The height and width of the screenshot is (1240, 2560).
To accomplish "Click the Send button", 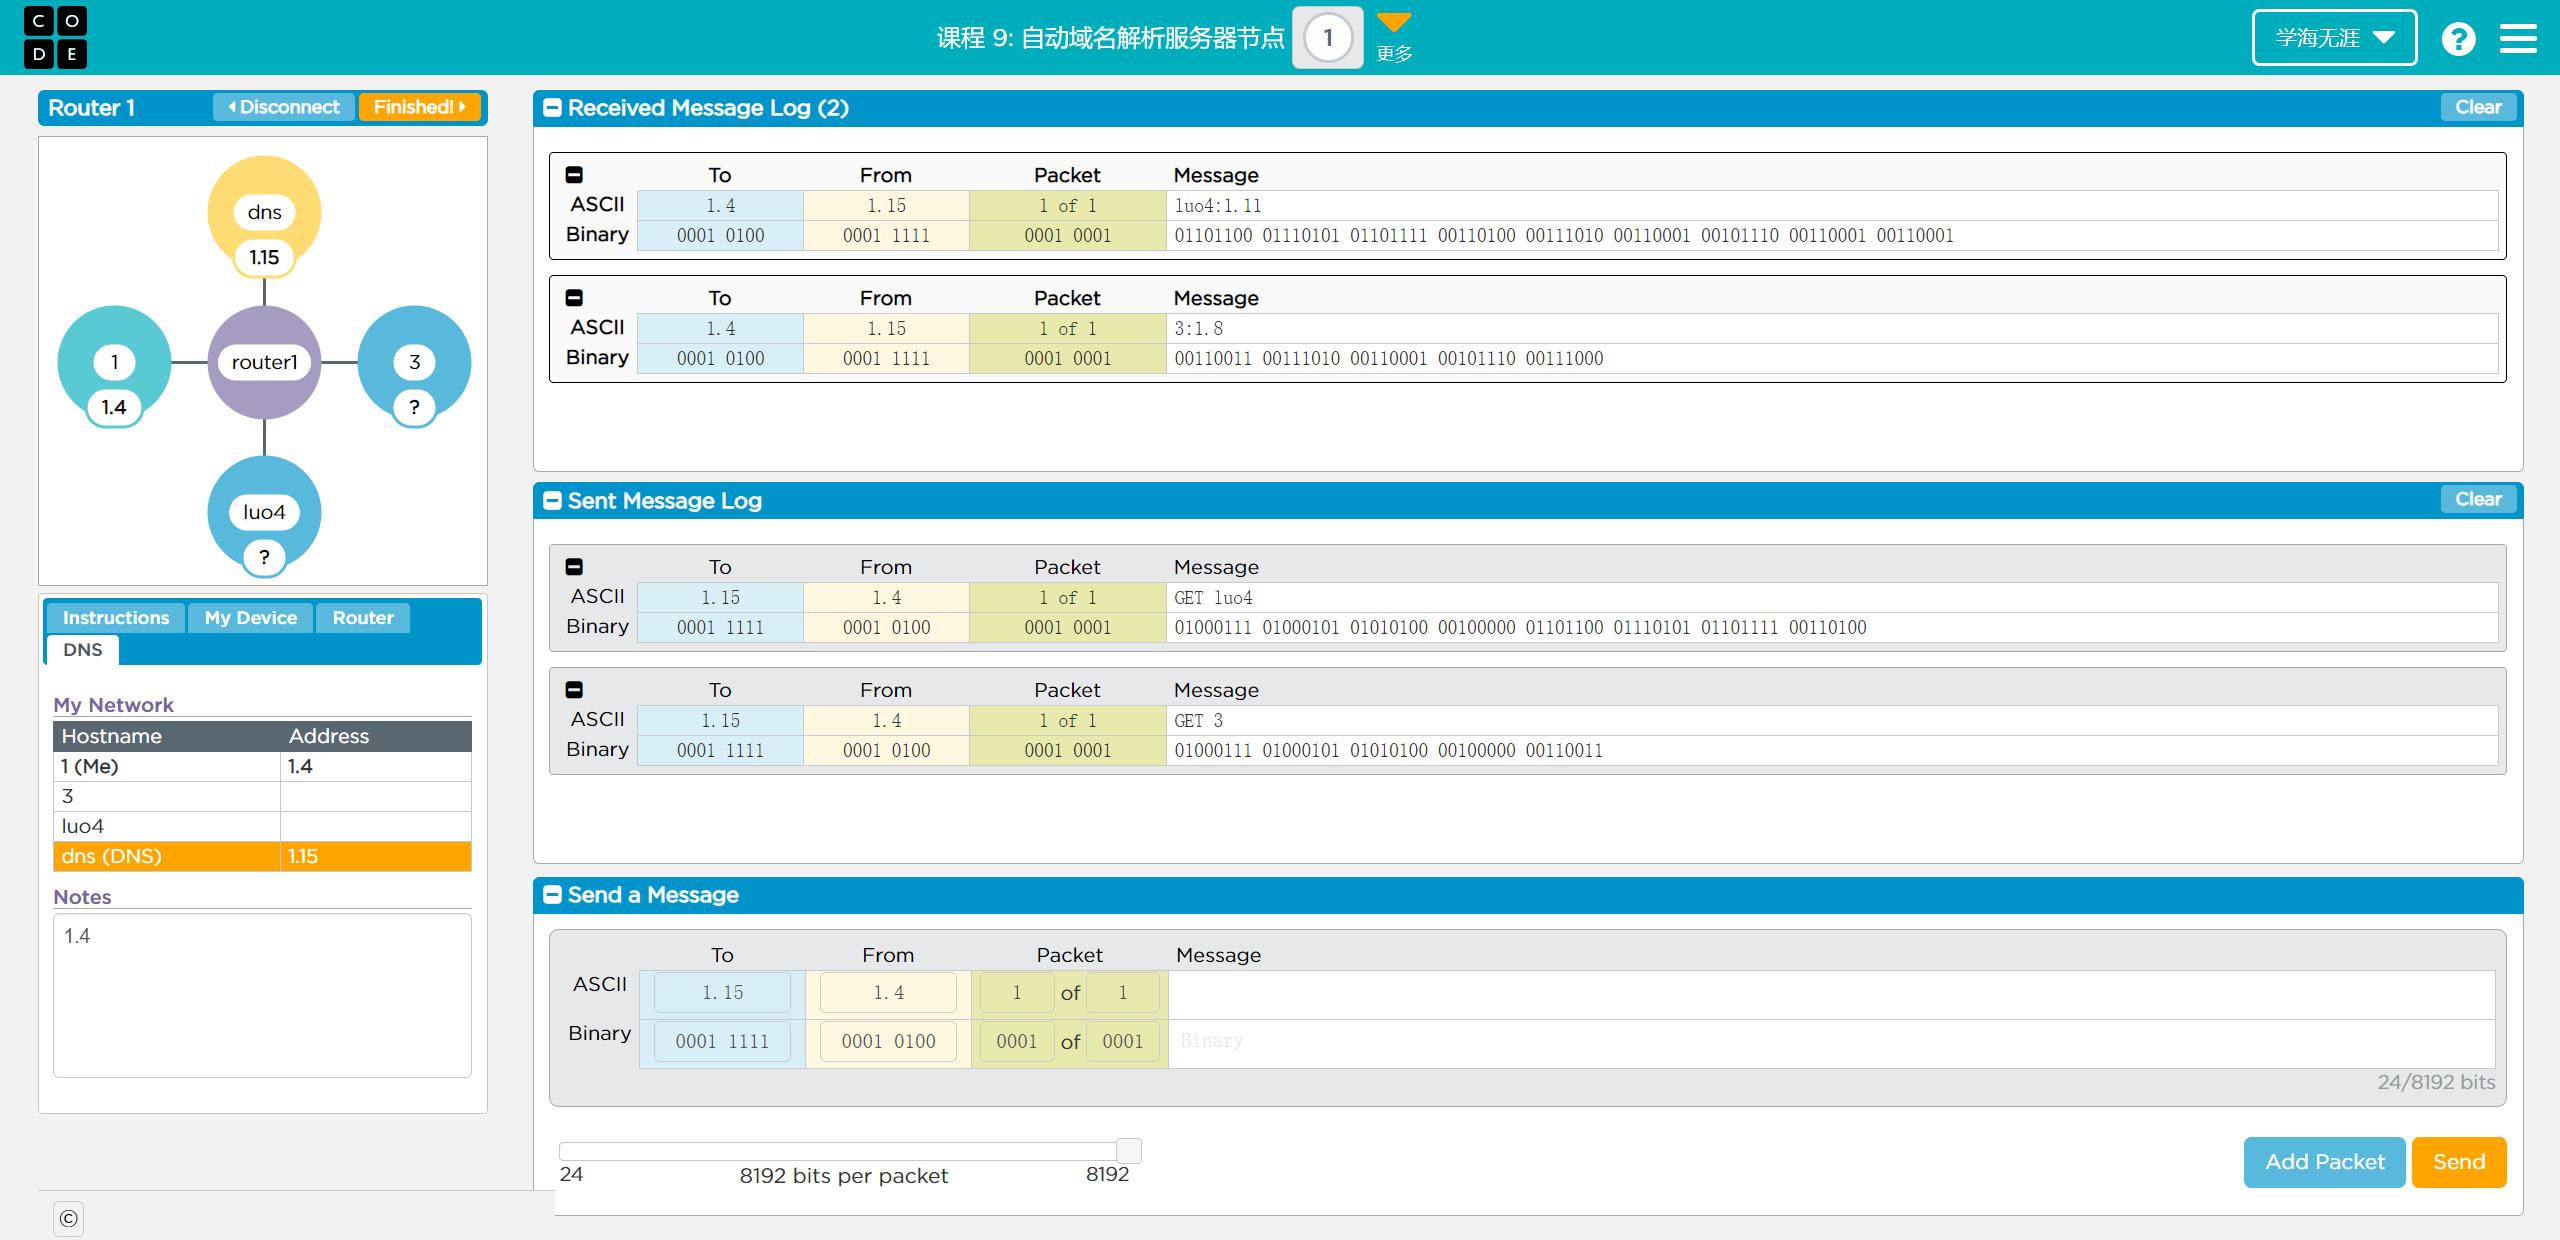I will (2459, 1162).
